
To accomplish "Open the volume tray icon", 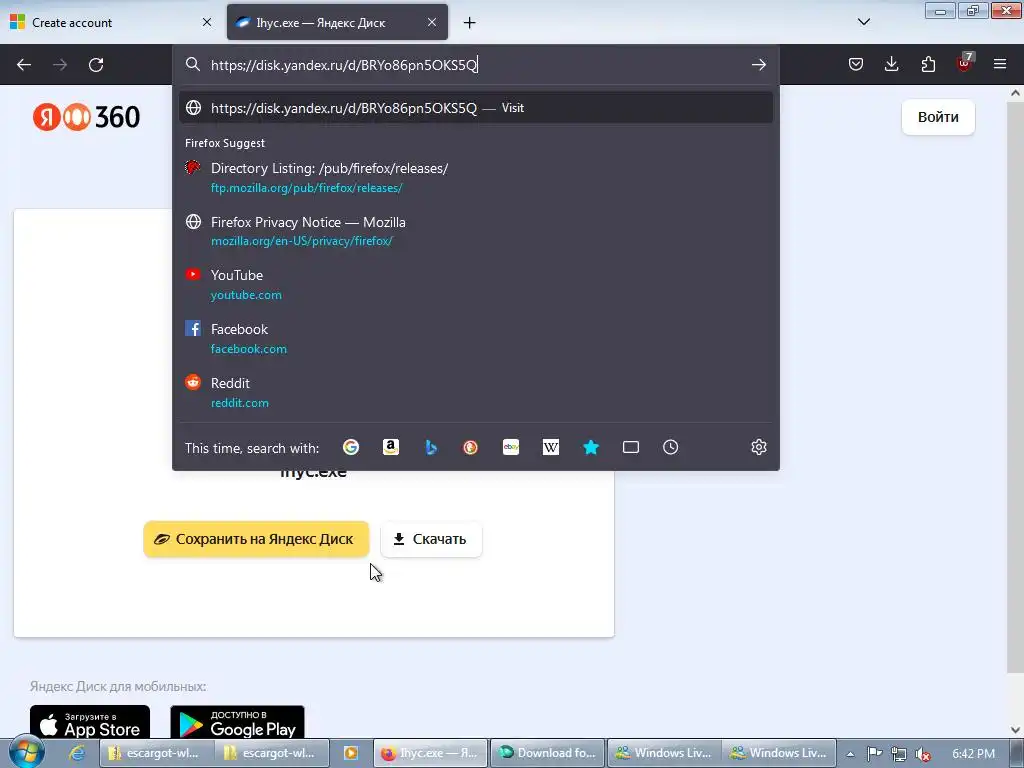I will click(923, 754).
